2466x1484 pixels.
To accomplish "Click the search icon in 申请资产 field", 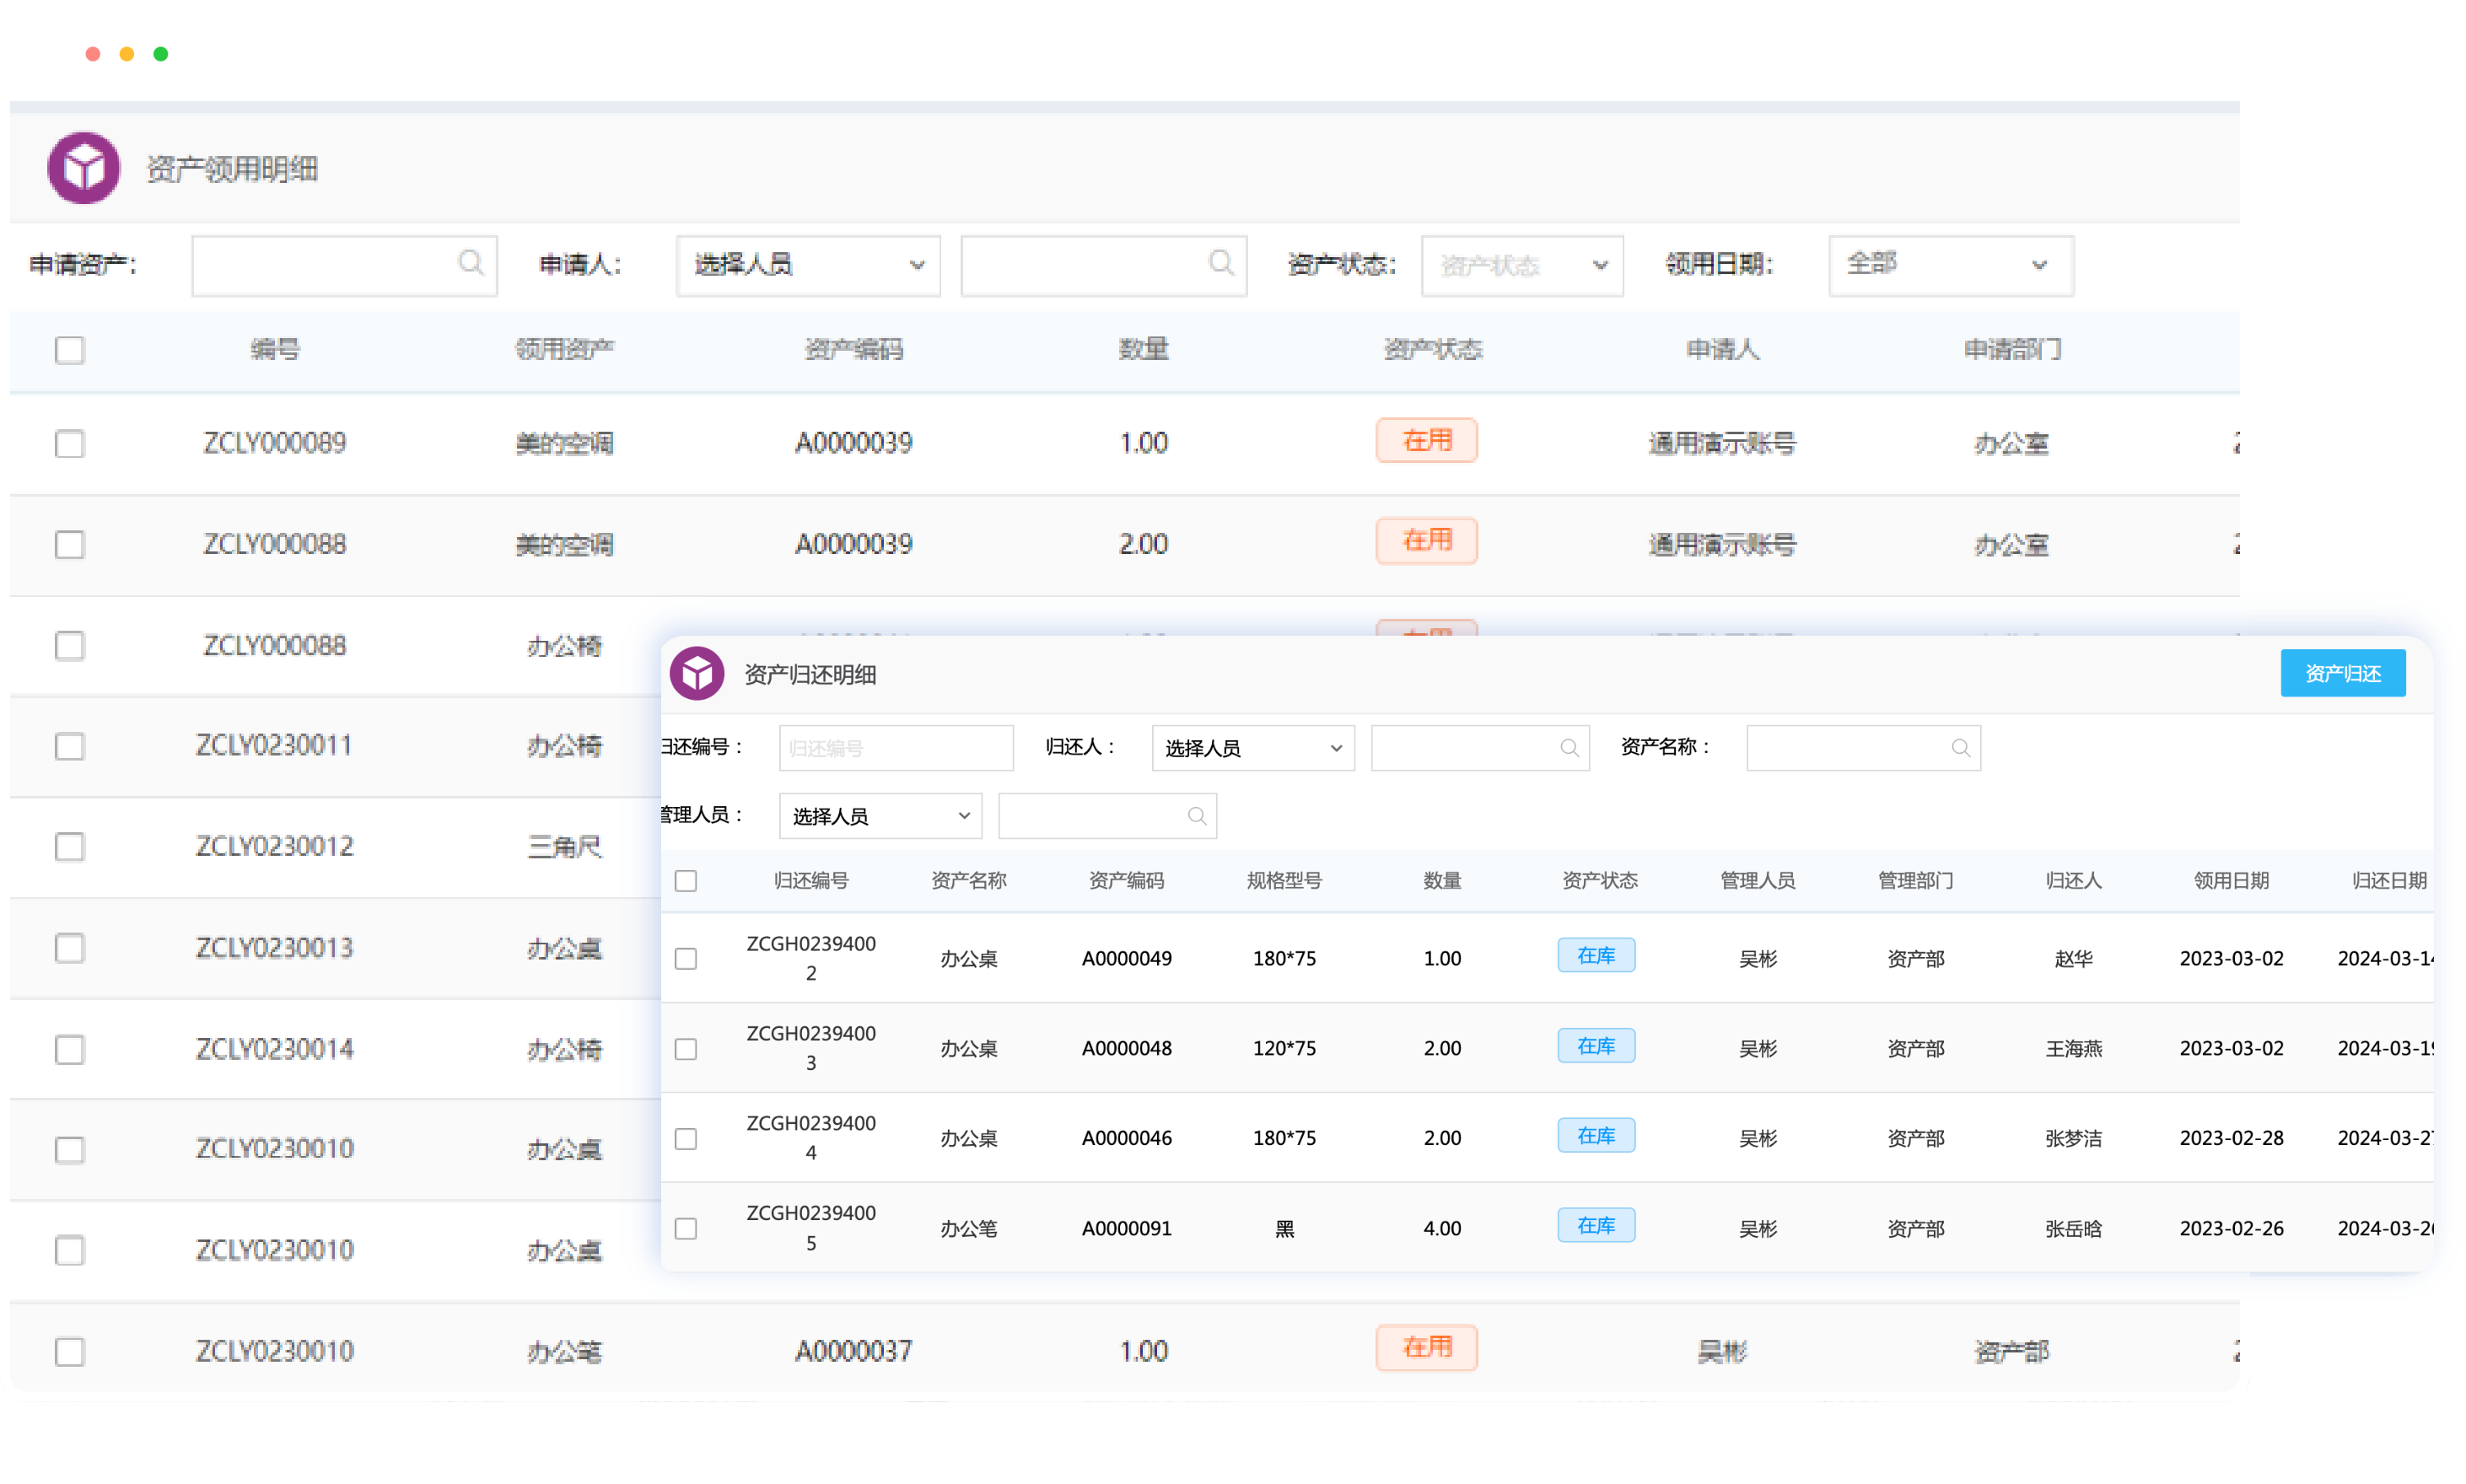I will [470, 263].
